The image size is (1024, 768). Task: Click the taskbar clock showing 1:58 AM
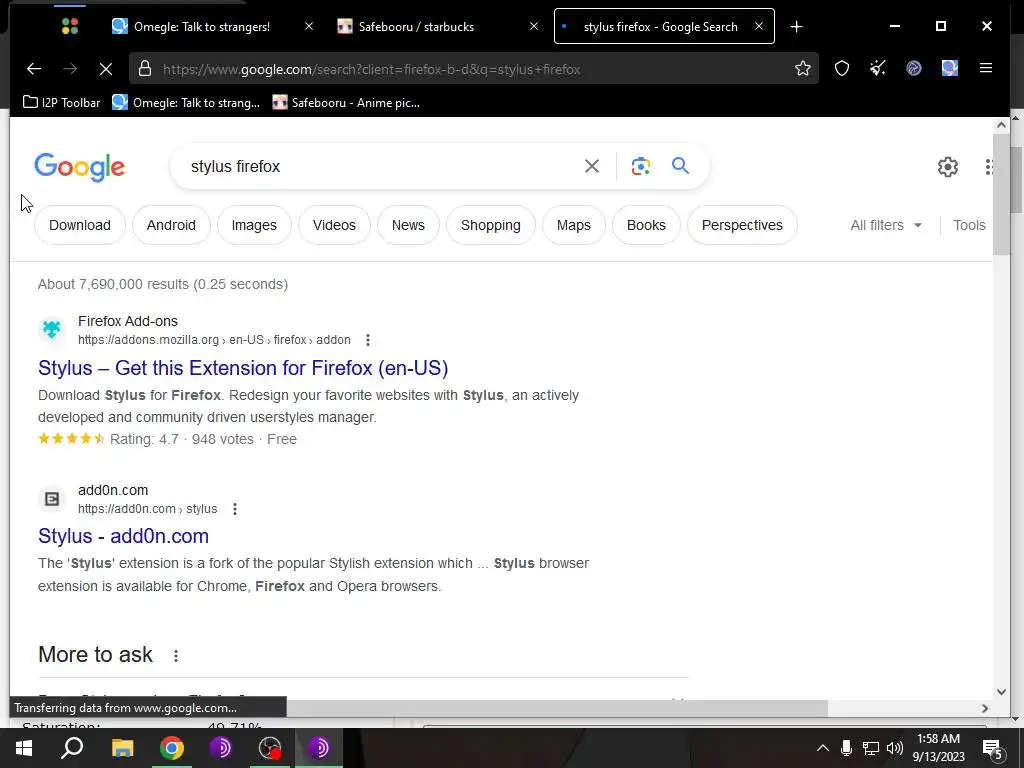point(938,748)
